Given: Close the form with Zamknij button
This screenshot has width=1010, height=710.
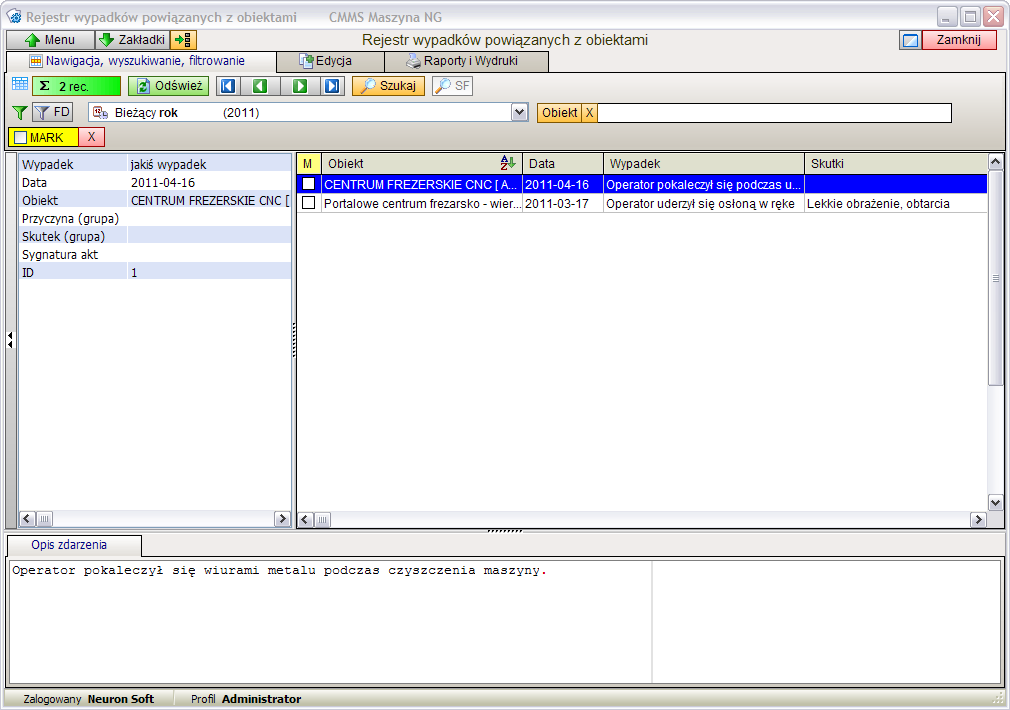Looking at the screenshot, I should 959,40.
